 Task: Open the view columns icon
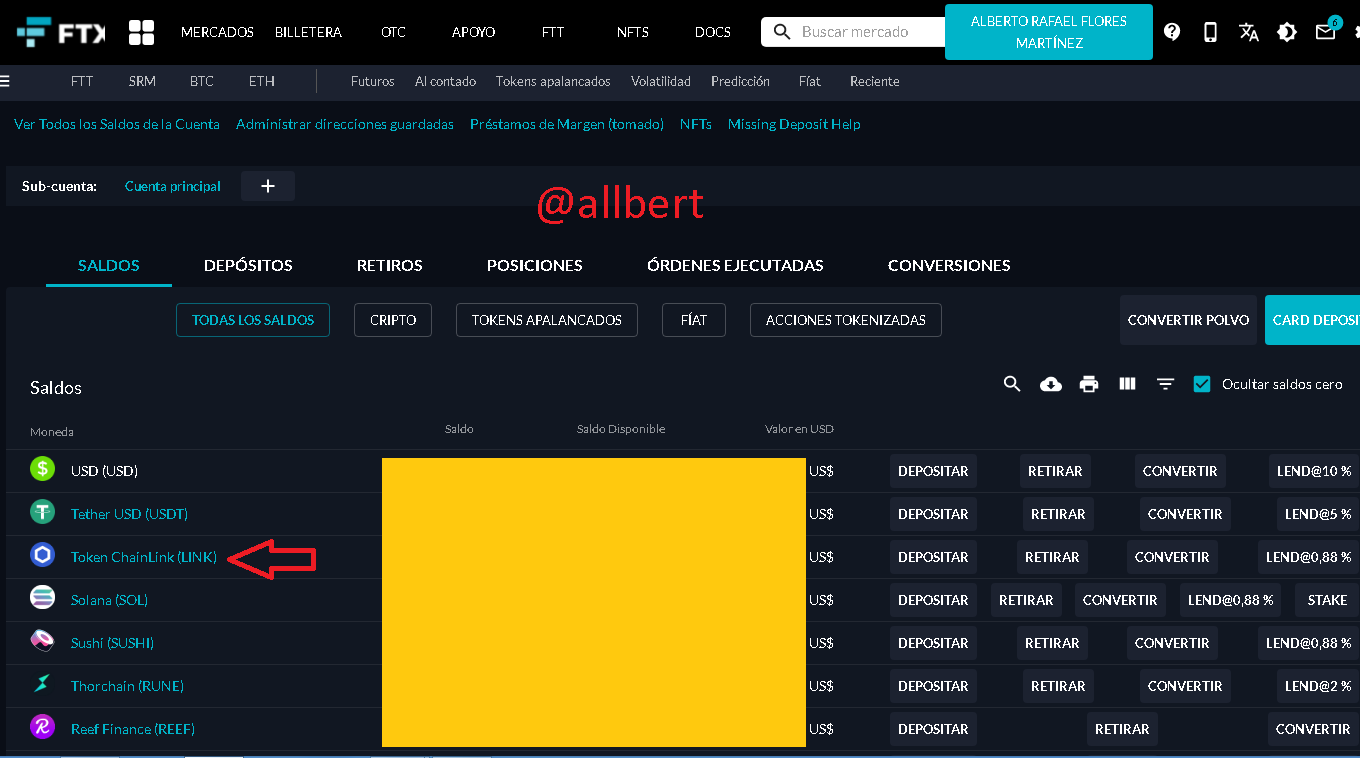click(1127, 384)
